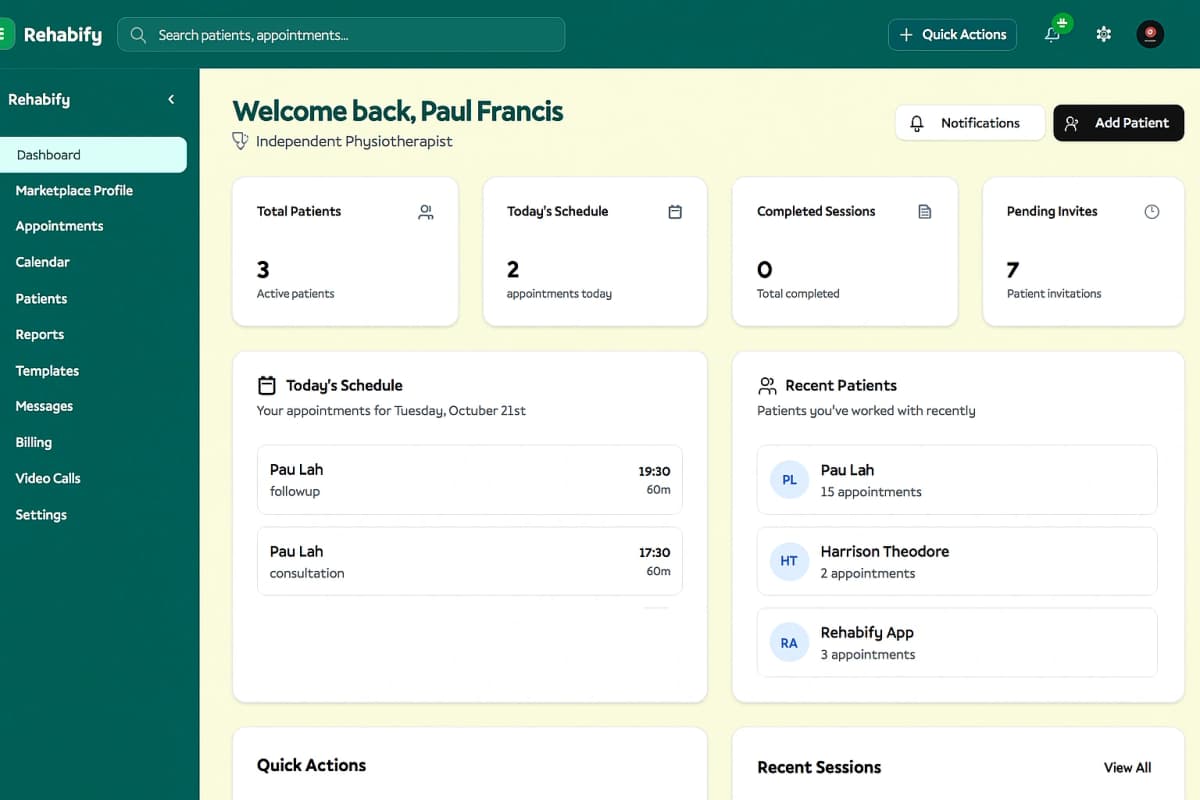1200x800 pixels.
Task: Click the Notifications button
Action: (x=969, y=123)
